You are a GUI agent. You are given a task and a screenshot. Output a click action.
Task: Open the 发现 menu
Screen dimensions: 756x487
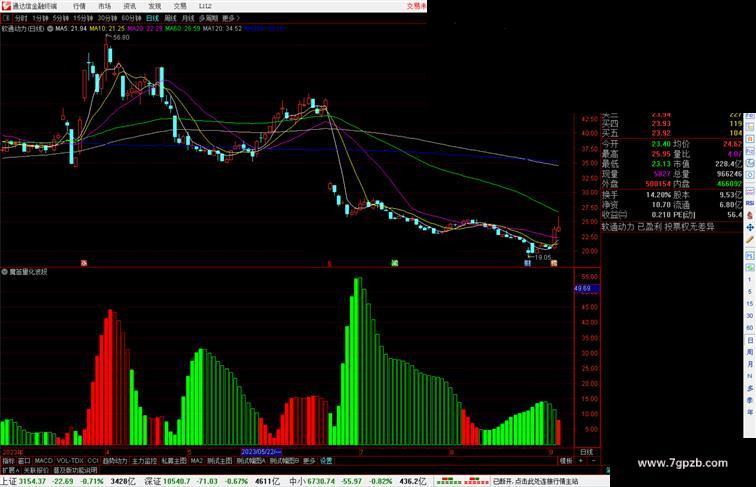pyautogui.click(x=154, y=6)
